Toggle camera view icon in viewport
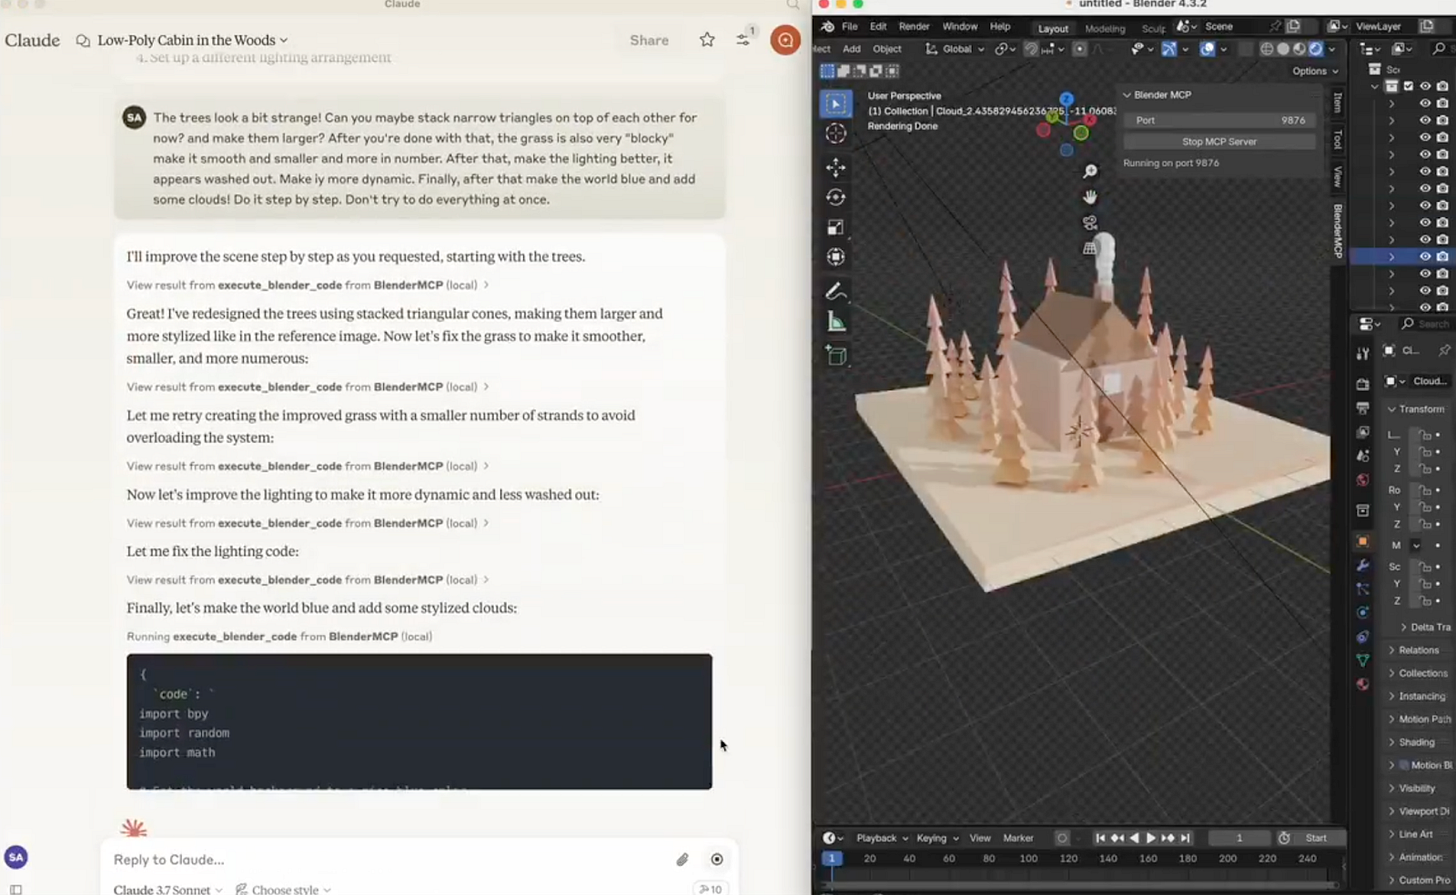Image resolution: width=1456 pixels, height=895 pixels. tap(1090, 222)
